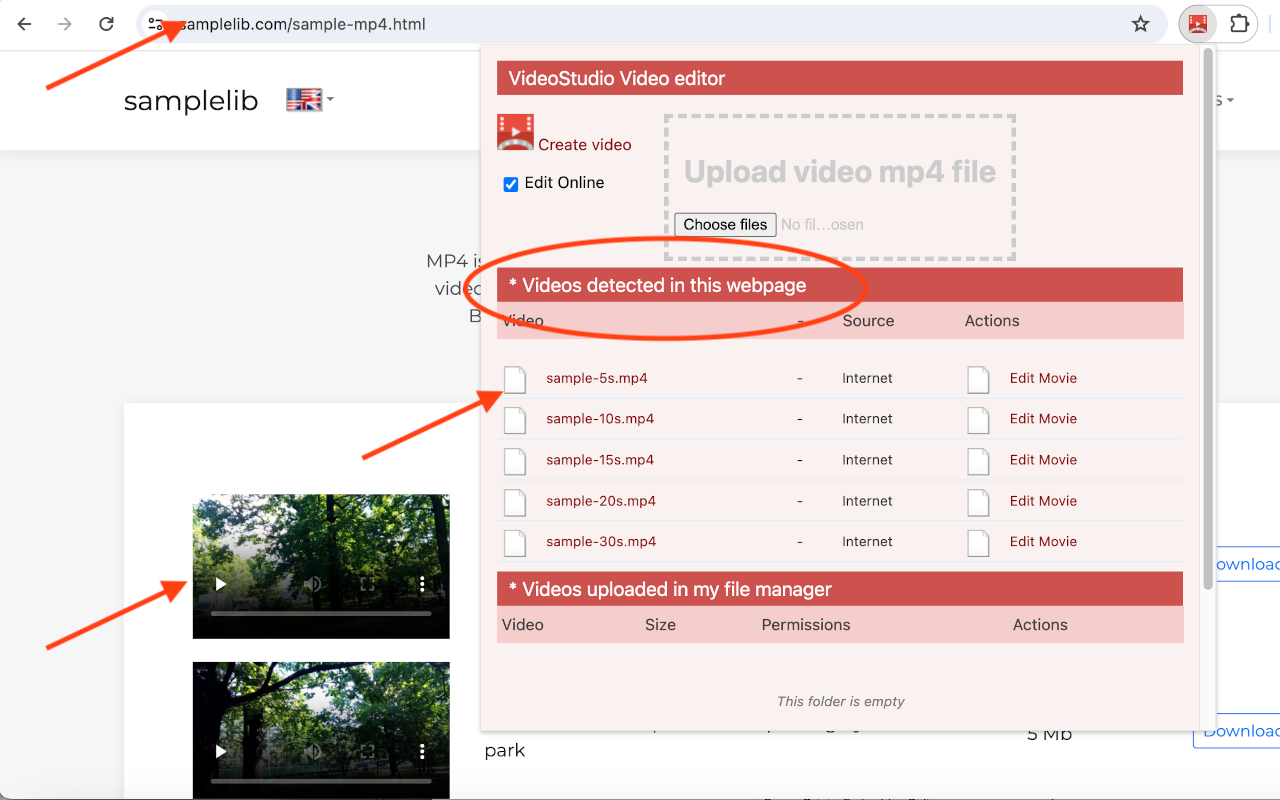Click the Actions header in detected videos table
Screen dimensions: 1280x800
[992, 321]
